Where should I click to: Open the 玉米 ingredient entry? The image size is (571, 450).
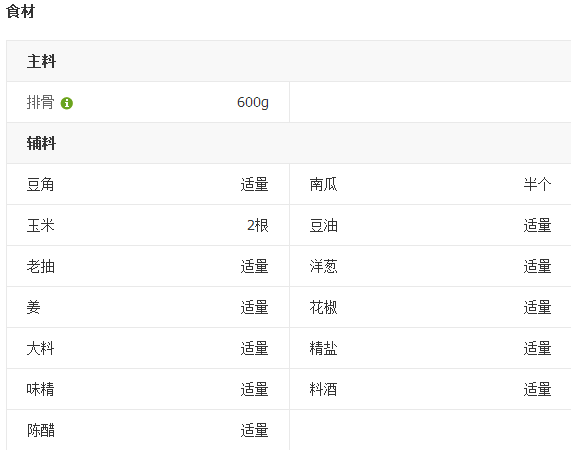coord(40,225)
